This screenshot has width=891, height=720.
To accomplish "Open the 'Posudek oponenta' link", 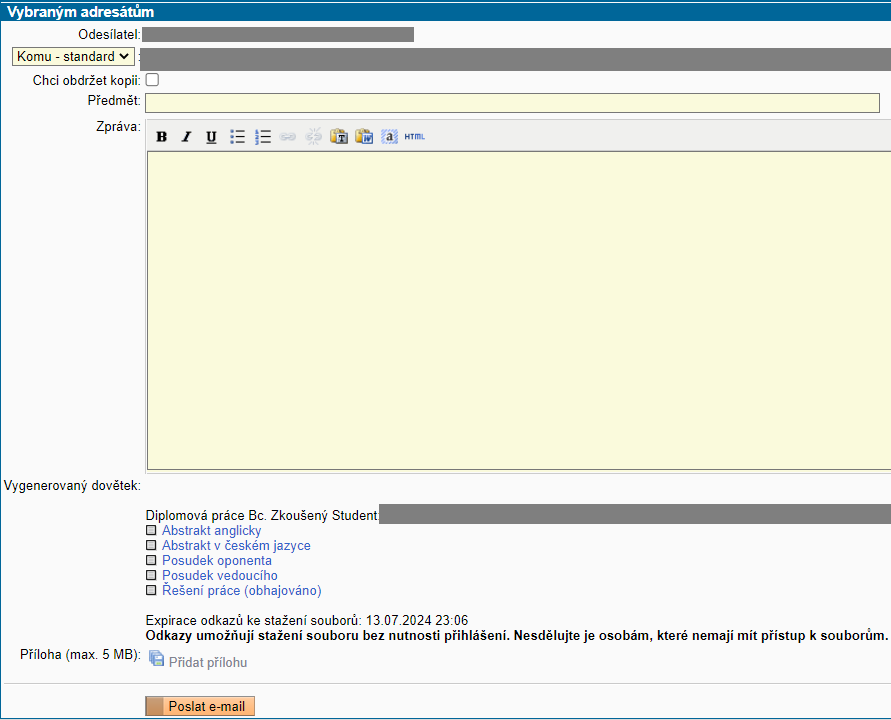I will coord(216,561).
